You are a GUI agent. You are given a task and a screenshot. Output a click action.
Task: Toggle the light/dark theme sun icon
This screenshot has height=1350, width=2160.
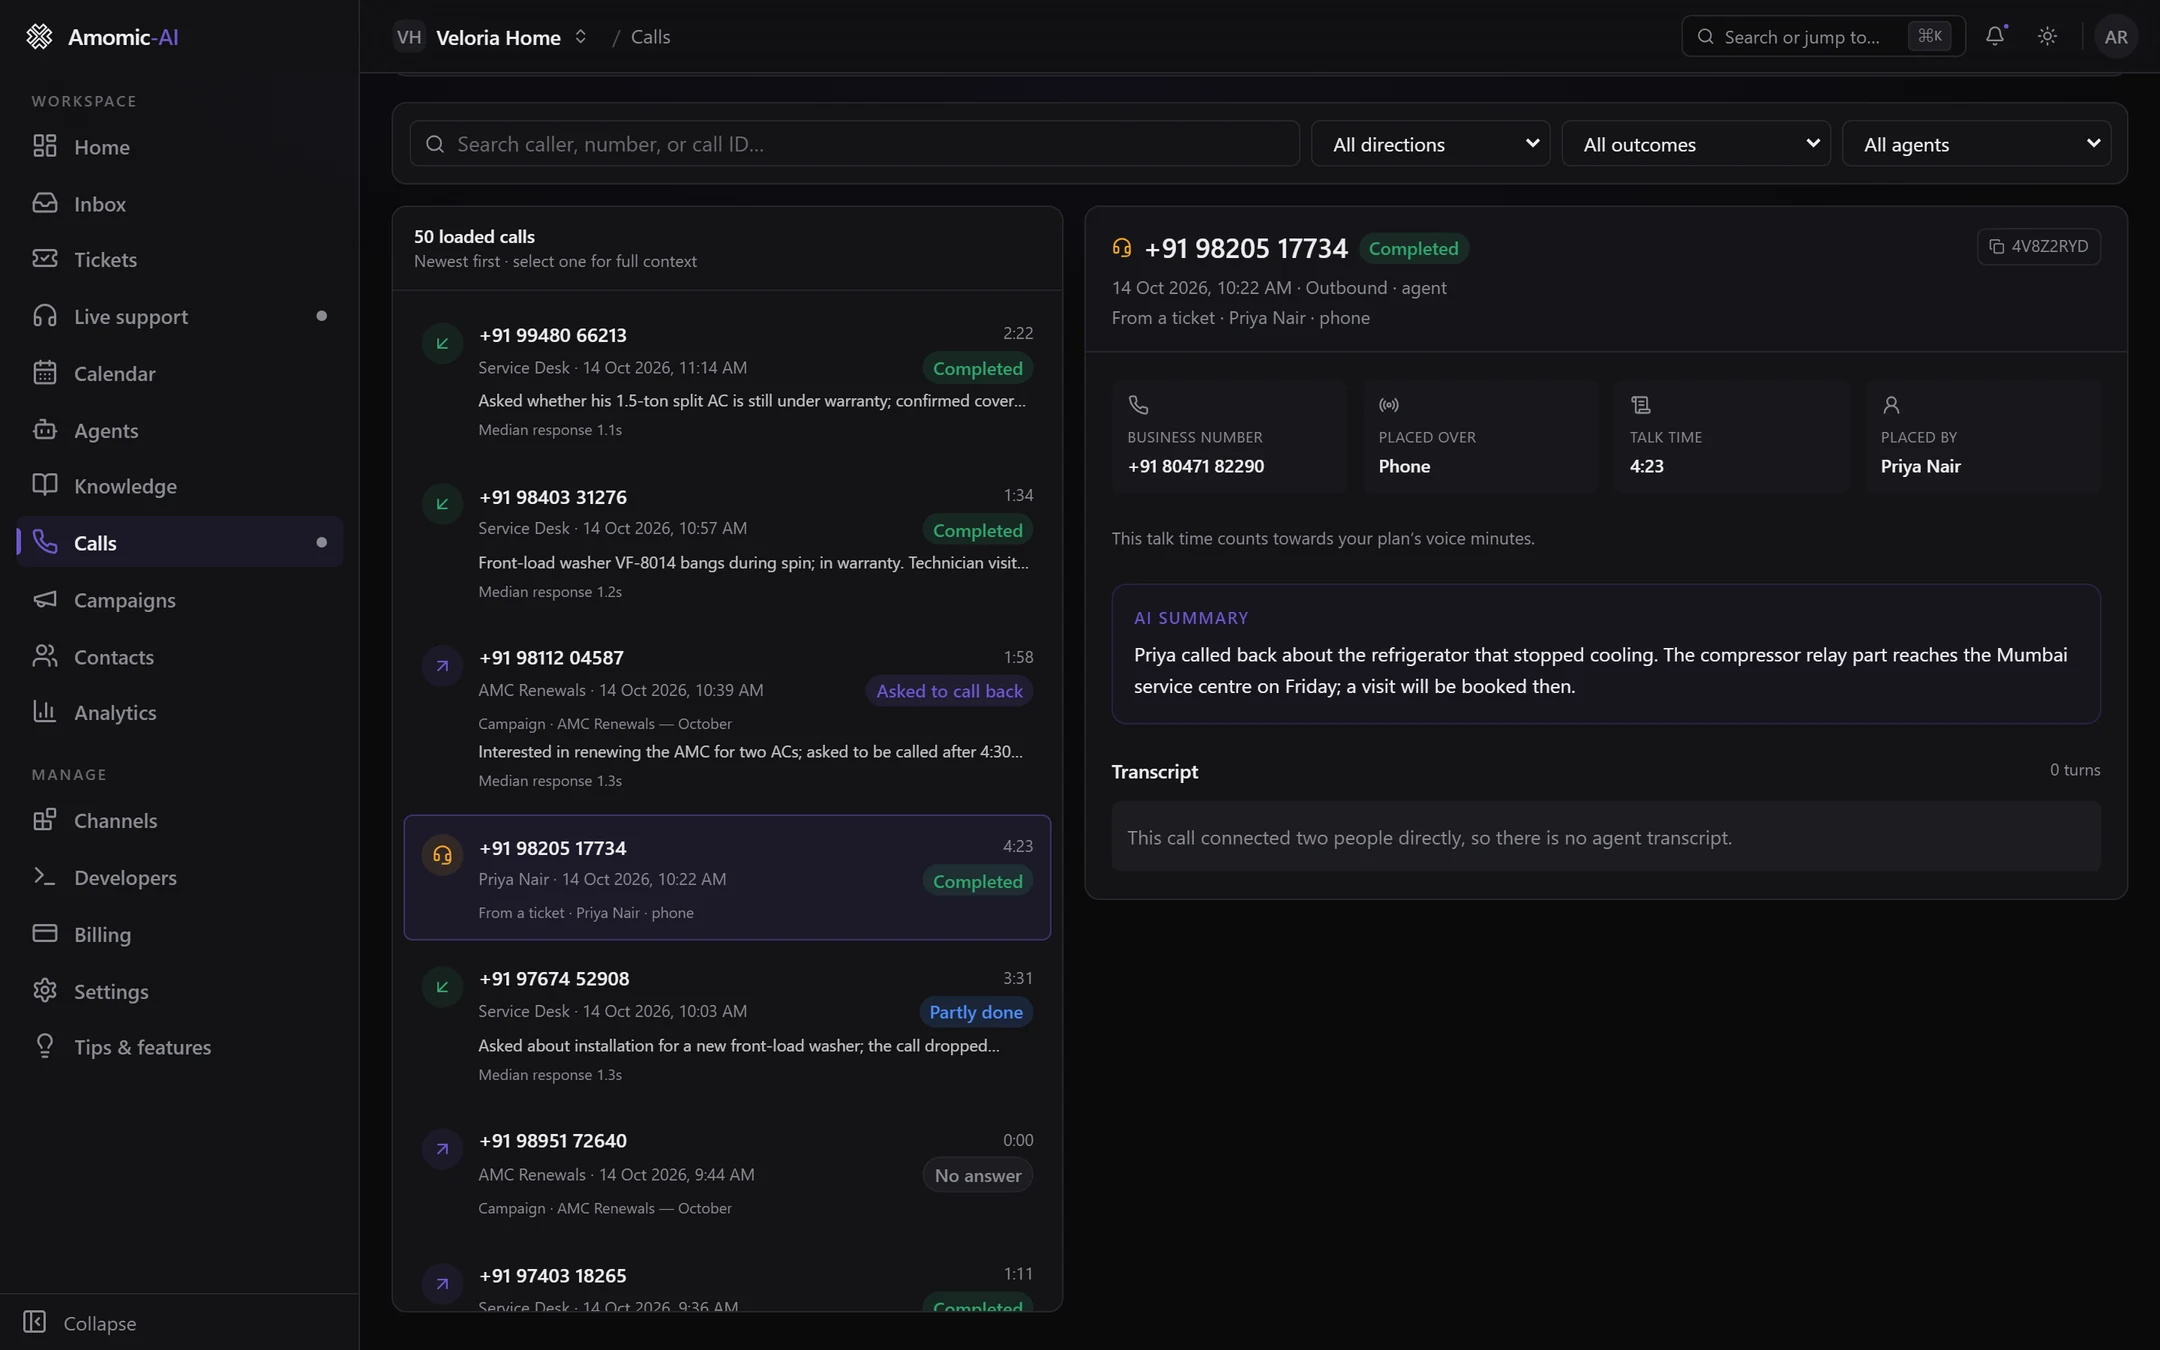(2047, 36)
